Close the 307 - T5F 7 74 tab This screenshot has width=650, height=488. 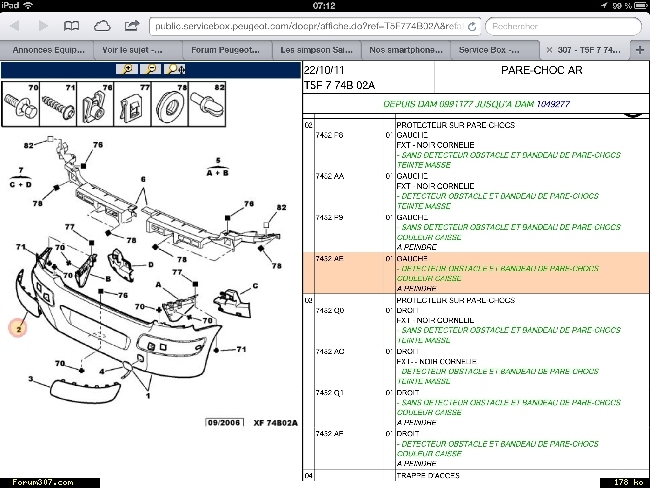549,50
